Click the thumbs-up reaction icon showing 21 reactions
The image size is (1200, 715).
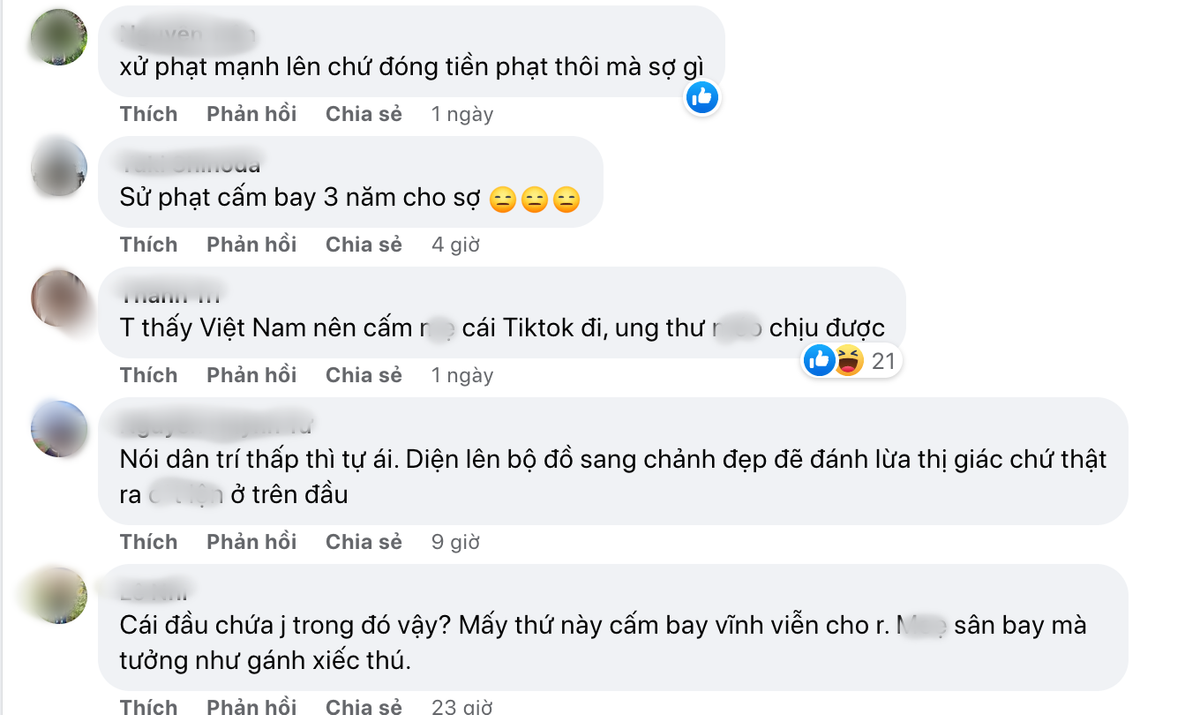818,360
